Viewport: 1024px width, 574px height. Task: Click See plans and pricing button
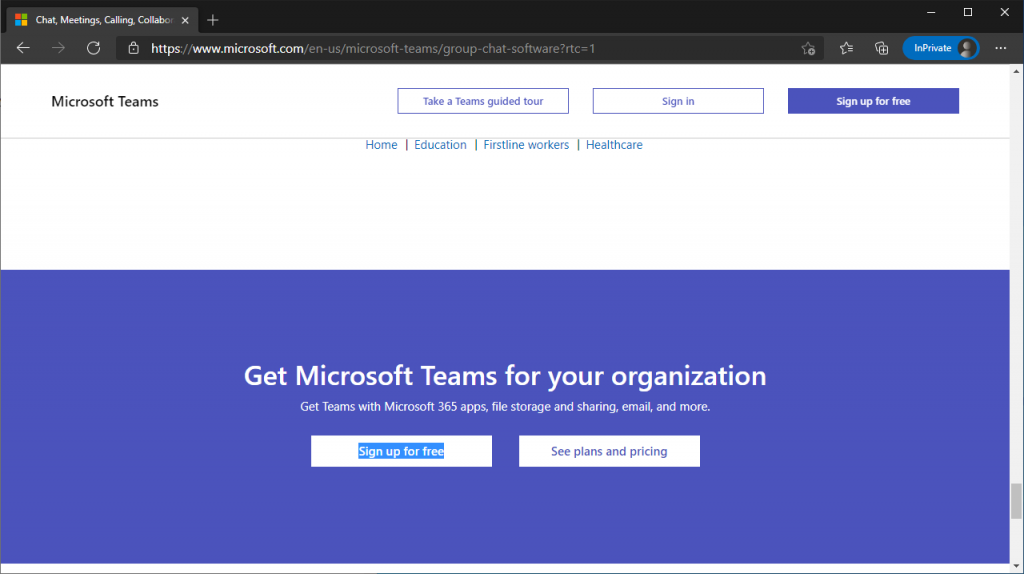tap(609, 451)
